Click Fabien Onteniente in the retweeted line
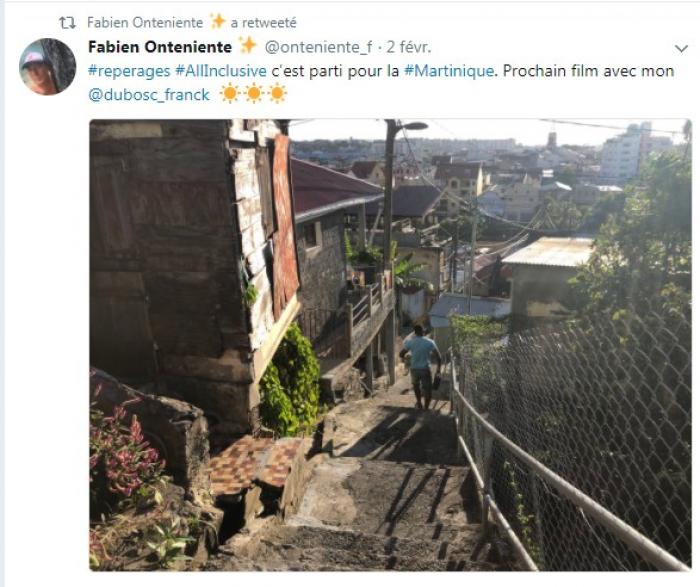This screenshot has height=587, width=700. [x=145, y=23]
